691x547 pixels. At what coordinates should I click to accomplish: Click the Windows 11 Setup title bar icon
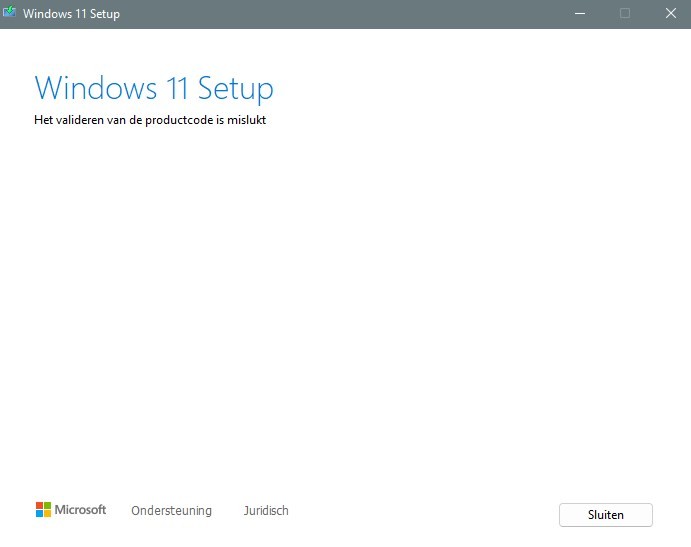pyautogui.click(x=9, y=12)
